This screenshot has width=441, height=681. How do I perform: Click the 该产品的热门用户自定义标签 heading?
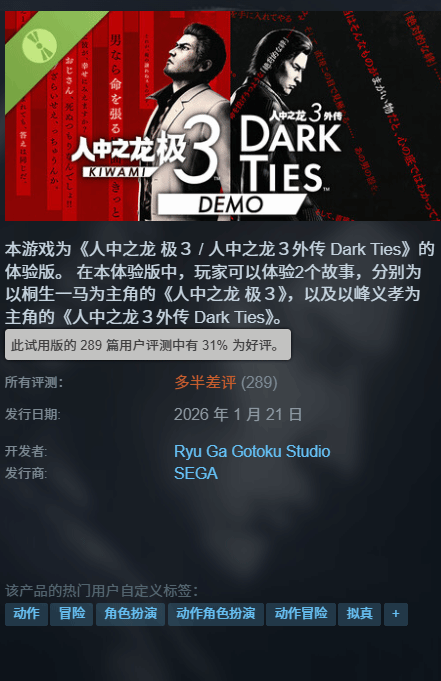[x=101, y=591]
